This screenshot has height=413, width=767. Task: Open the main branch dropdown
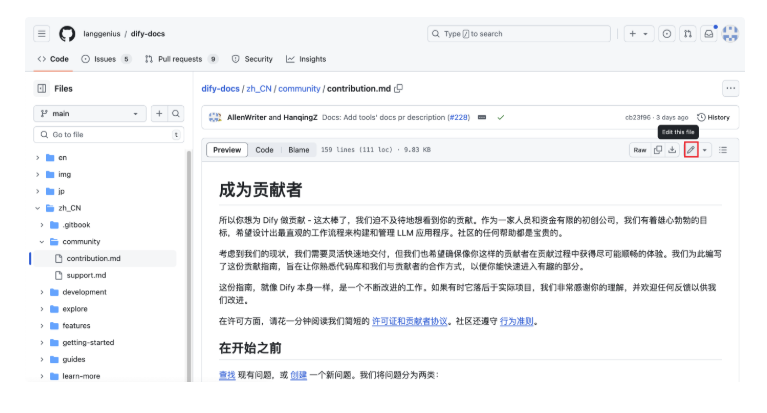pyautogui.click(x=90, y=114)
